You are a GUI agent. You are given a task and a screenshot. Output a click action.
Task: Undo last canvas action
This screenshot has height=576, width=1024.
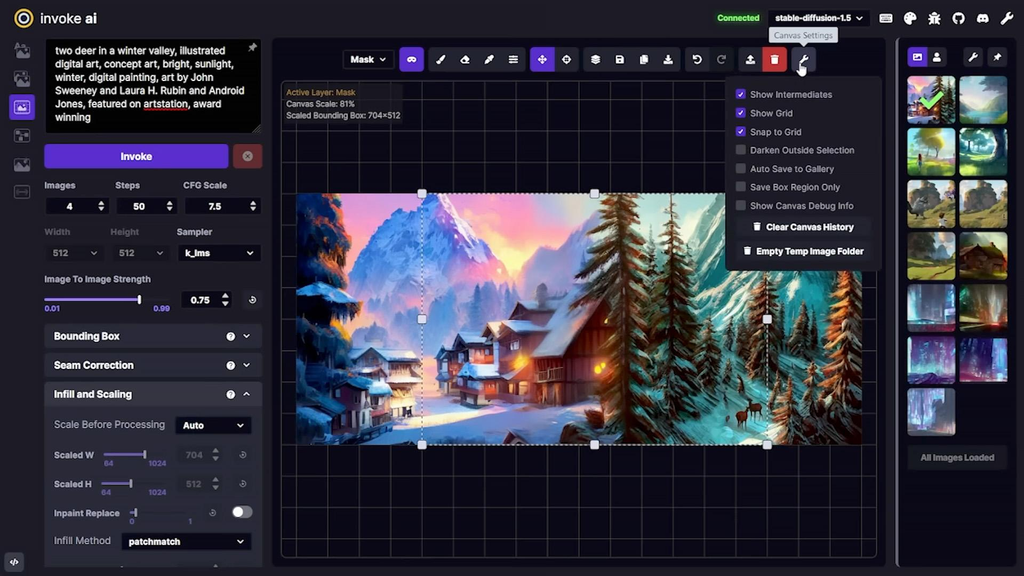click(697, 59)
